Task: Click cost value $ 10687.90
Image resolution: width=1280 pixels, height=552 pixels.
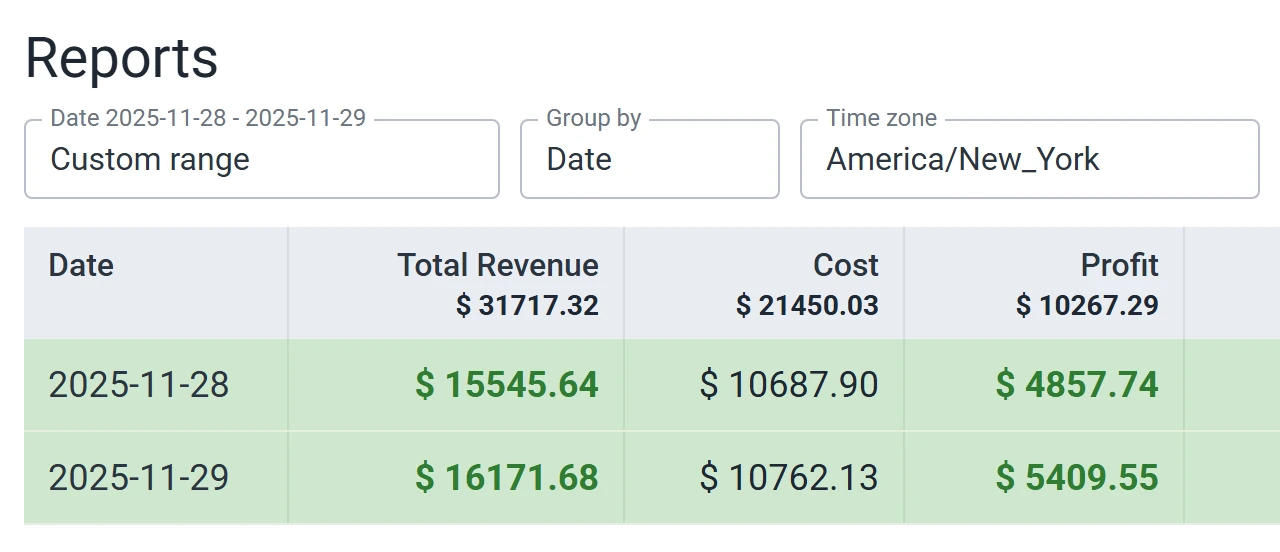Action: click(x=789, y=385)
